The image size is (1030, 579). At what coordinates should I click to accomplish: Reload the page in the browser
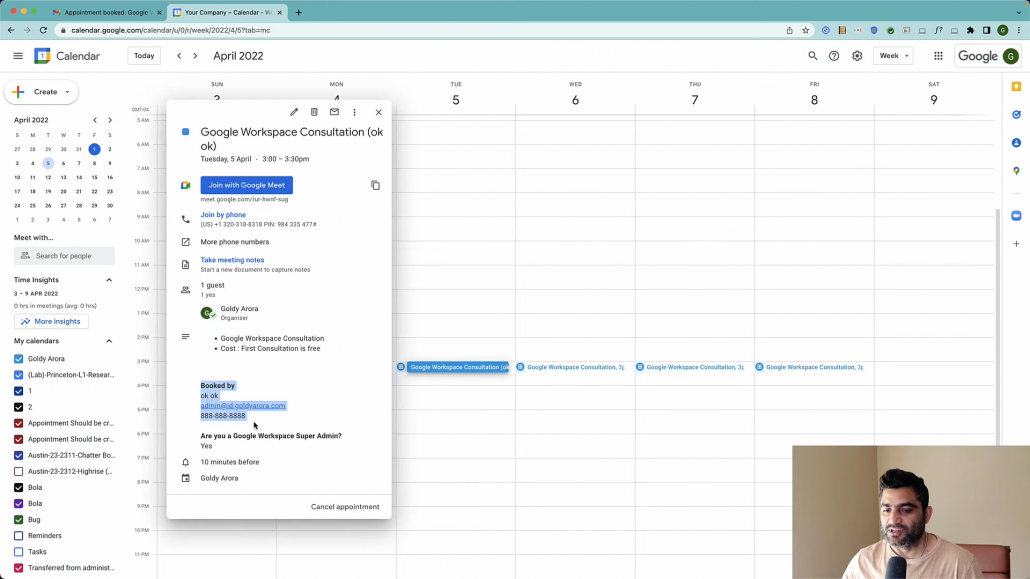tap(43, 30)
